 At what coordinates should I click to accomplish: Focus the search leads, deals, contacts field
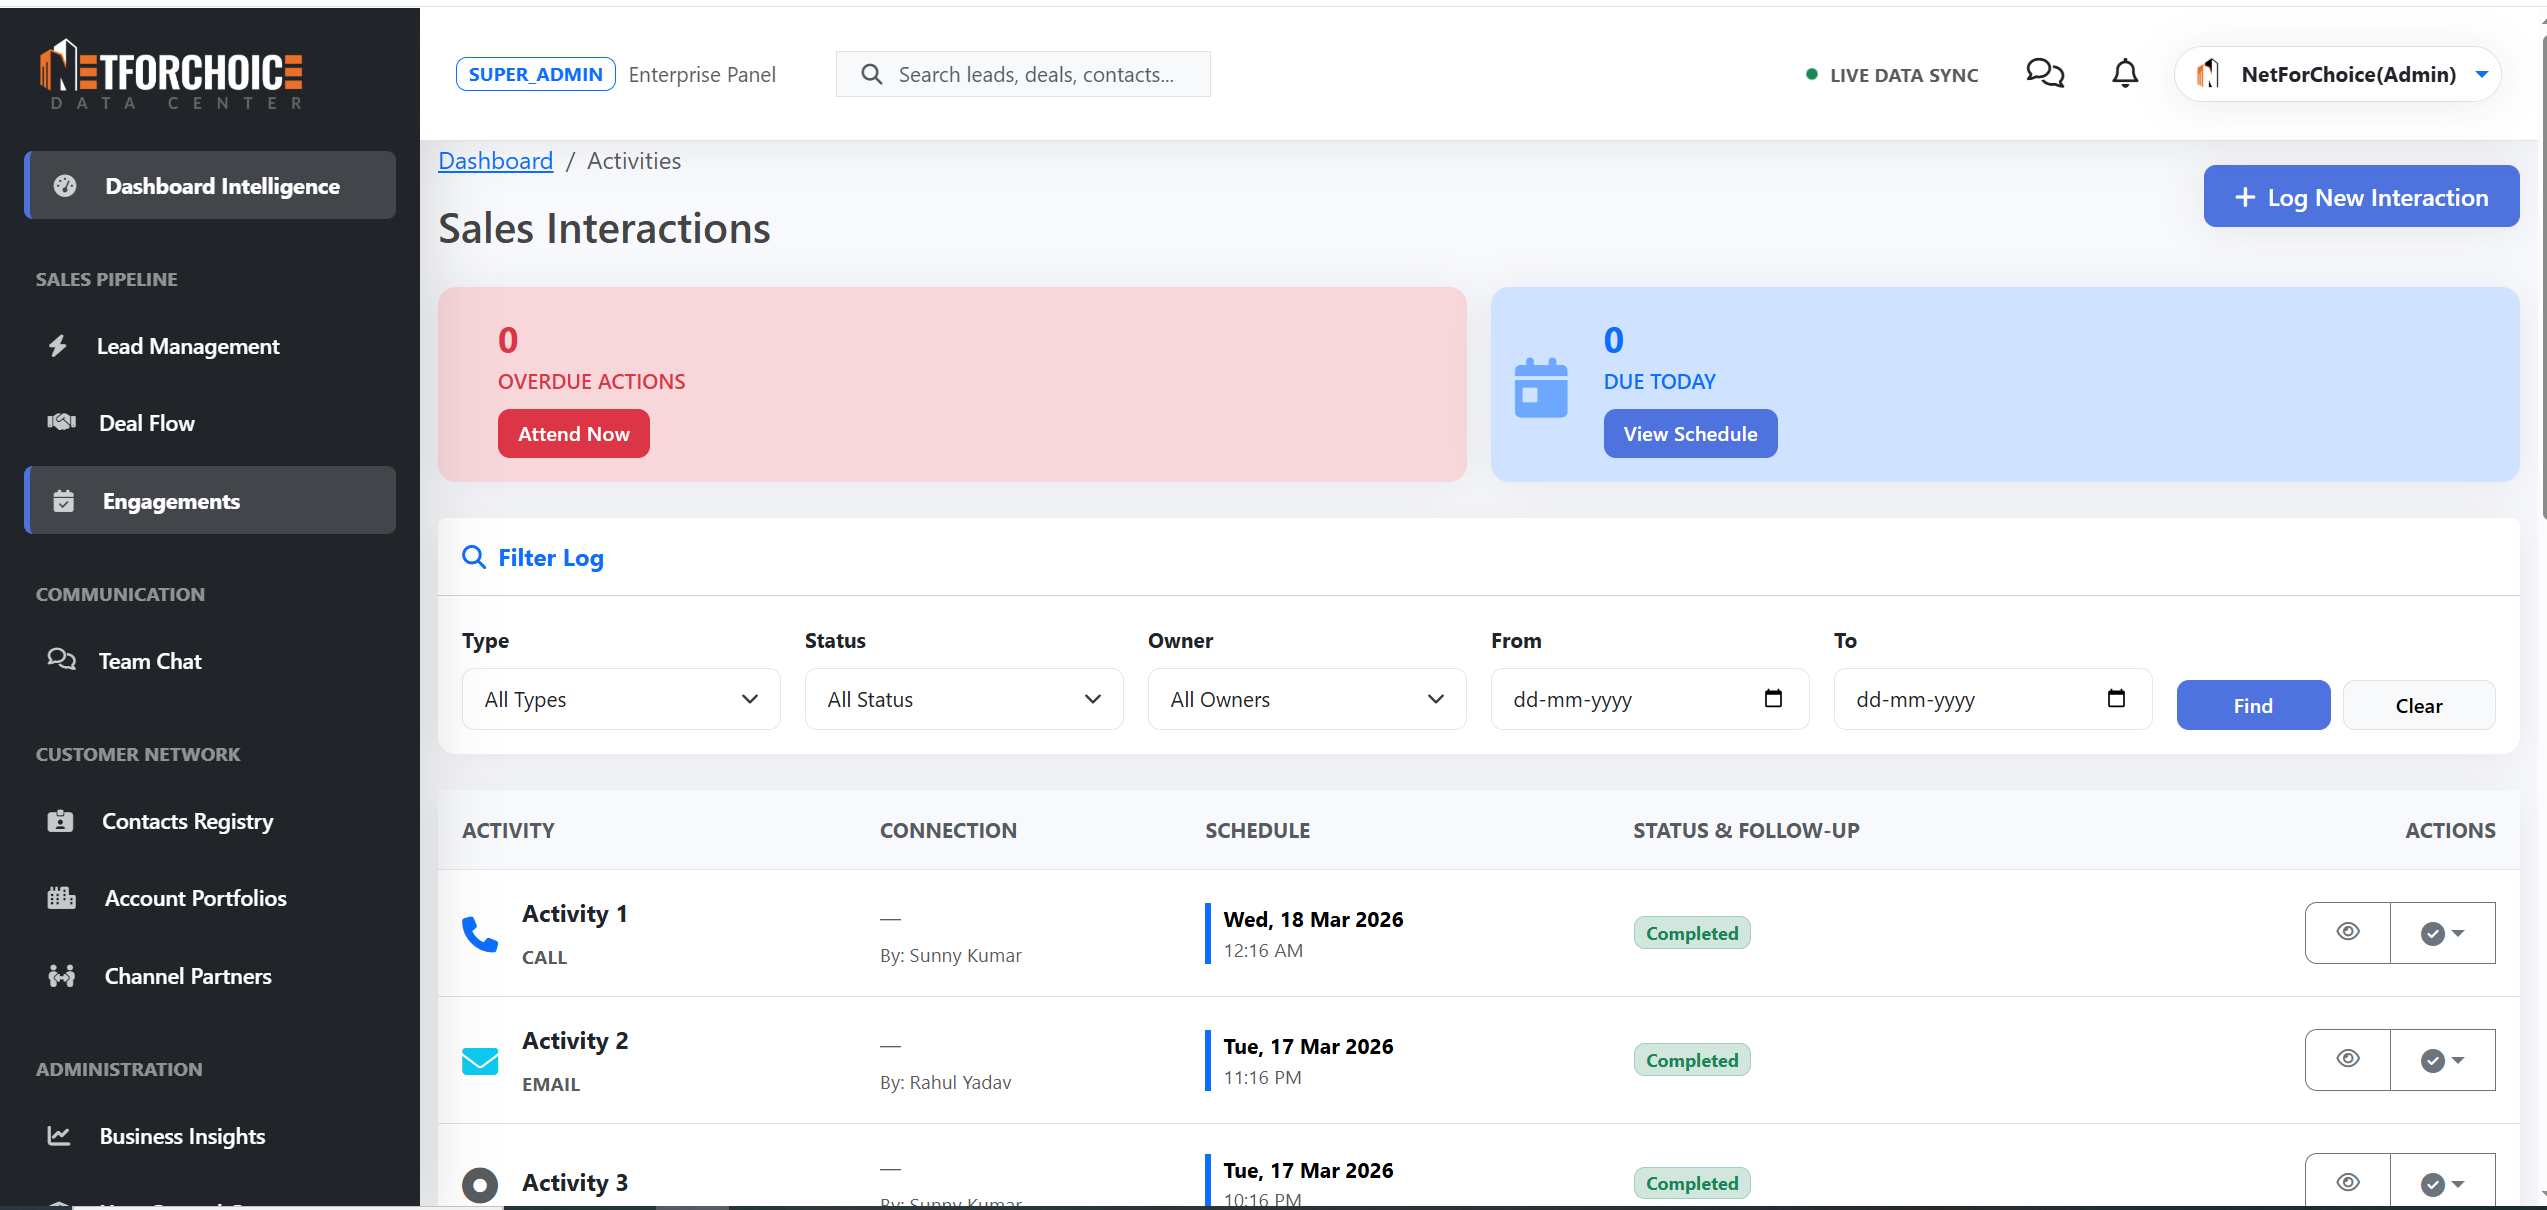(x=1036, y=75)
